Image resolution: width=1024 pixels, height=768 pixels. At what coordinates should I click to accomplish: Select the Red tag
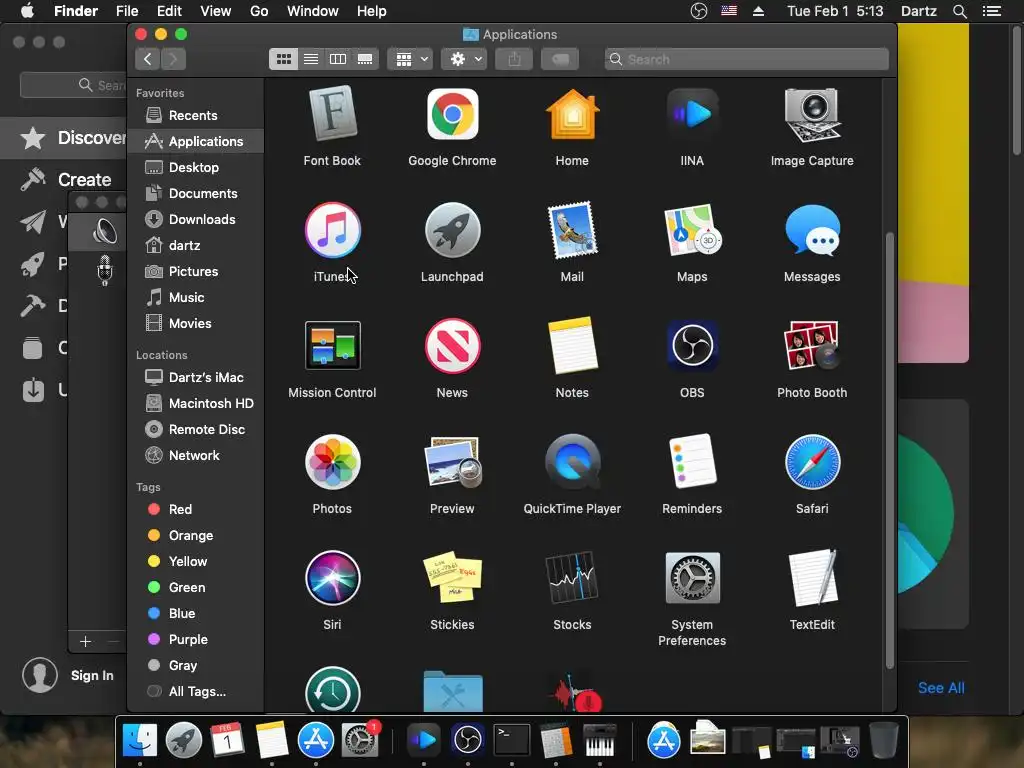tap(196, 509)
